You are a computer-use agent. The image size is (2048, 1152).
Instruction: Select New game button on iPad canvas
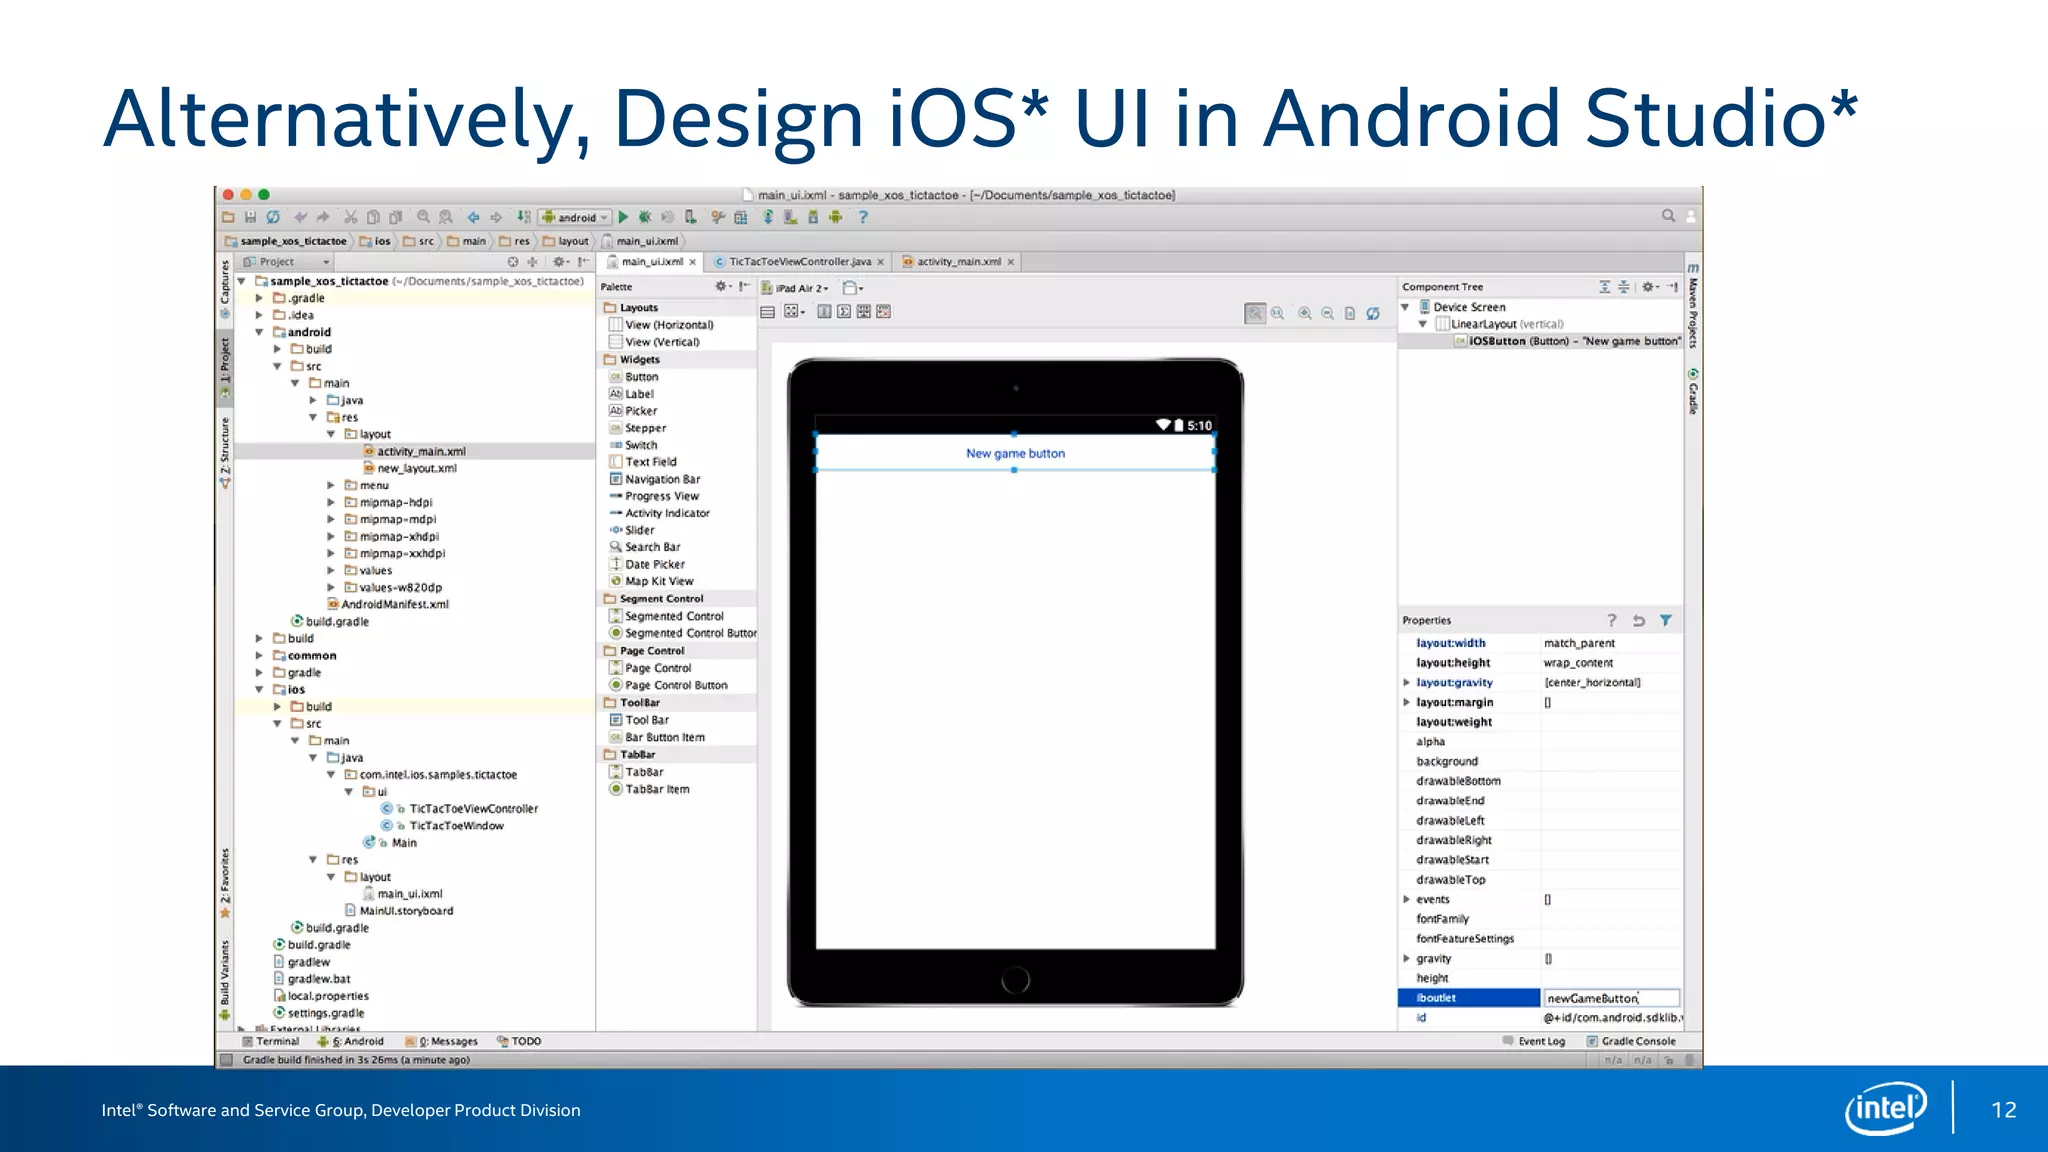1015,453
